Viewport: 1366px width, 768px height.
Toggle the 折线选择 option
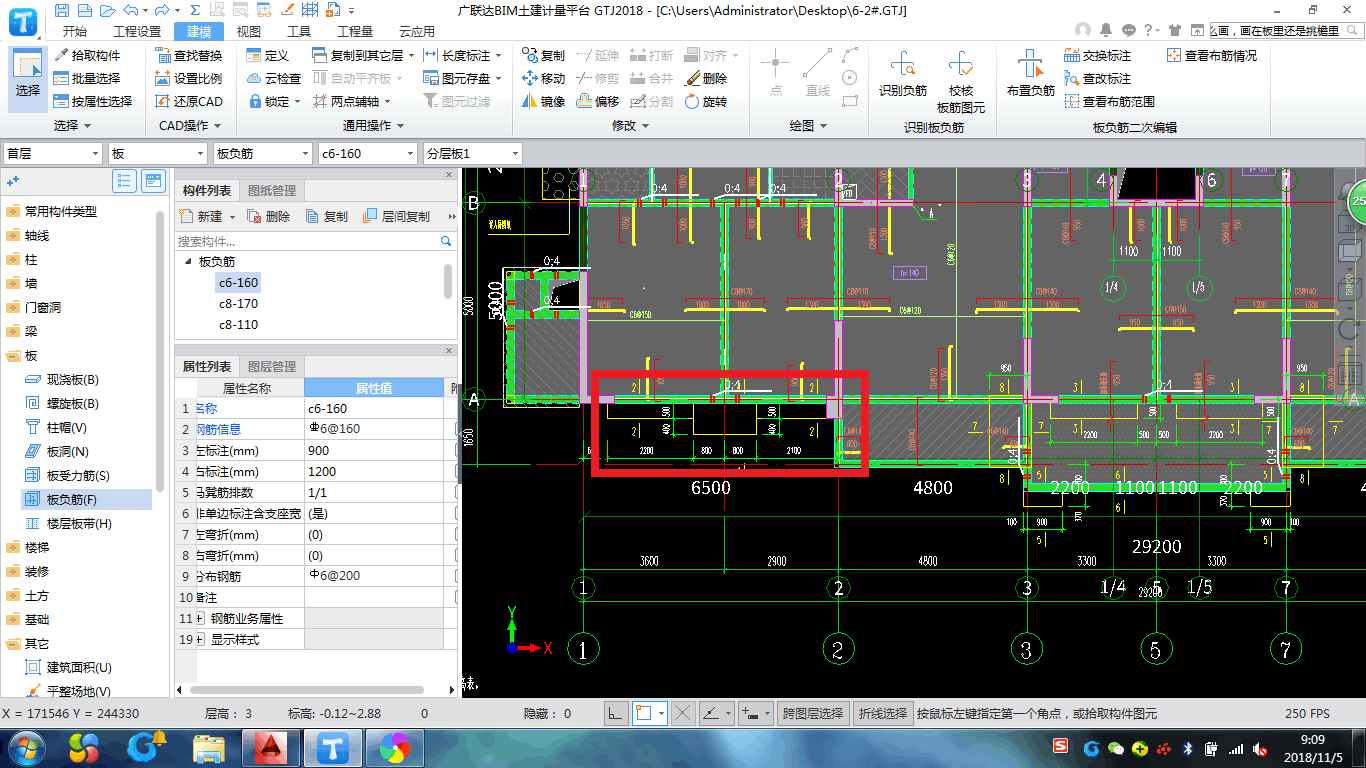pos(883,713)
